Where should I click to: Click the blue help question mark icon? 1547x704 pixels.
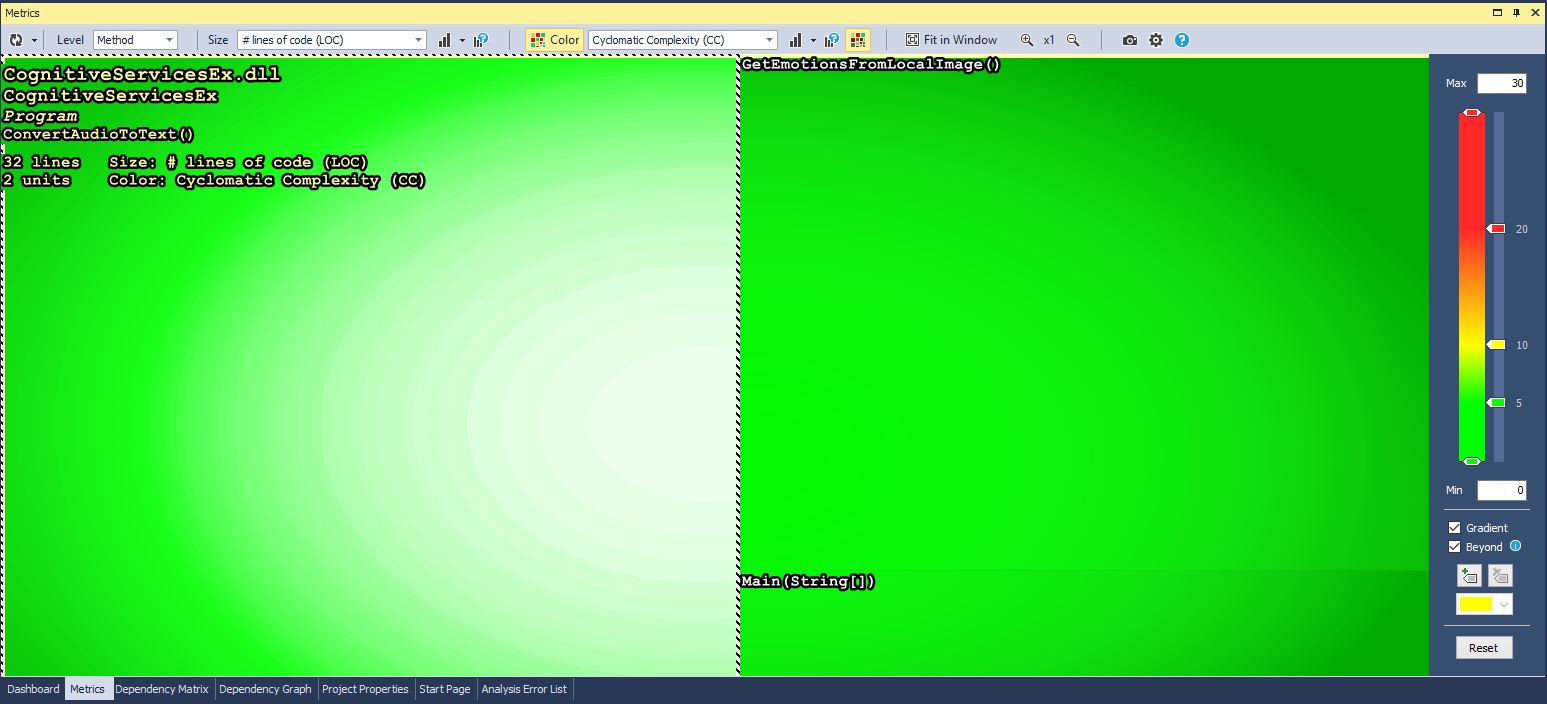click(x=1182, y=40)
